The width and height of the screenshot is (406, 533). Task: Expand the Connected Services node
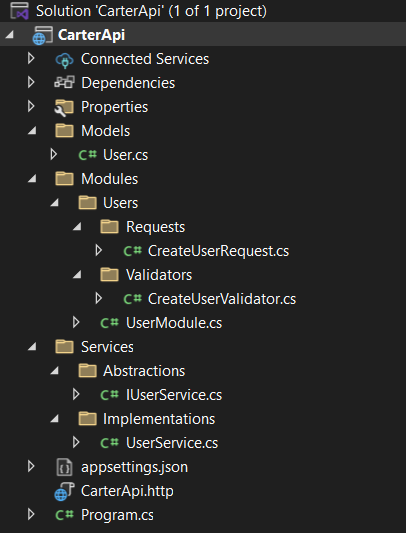click(31, 58)
